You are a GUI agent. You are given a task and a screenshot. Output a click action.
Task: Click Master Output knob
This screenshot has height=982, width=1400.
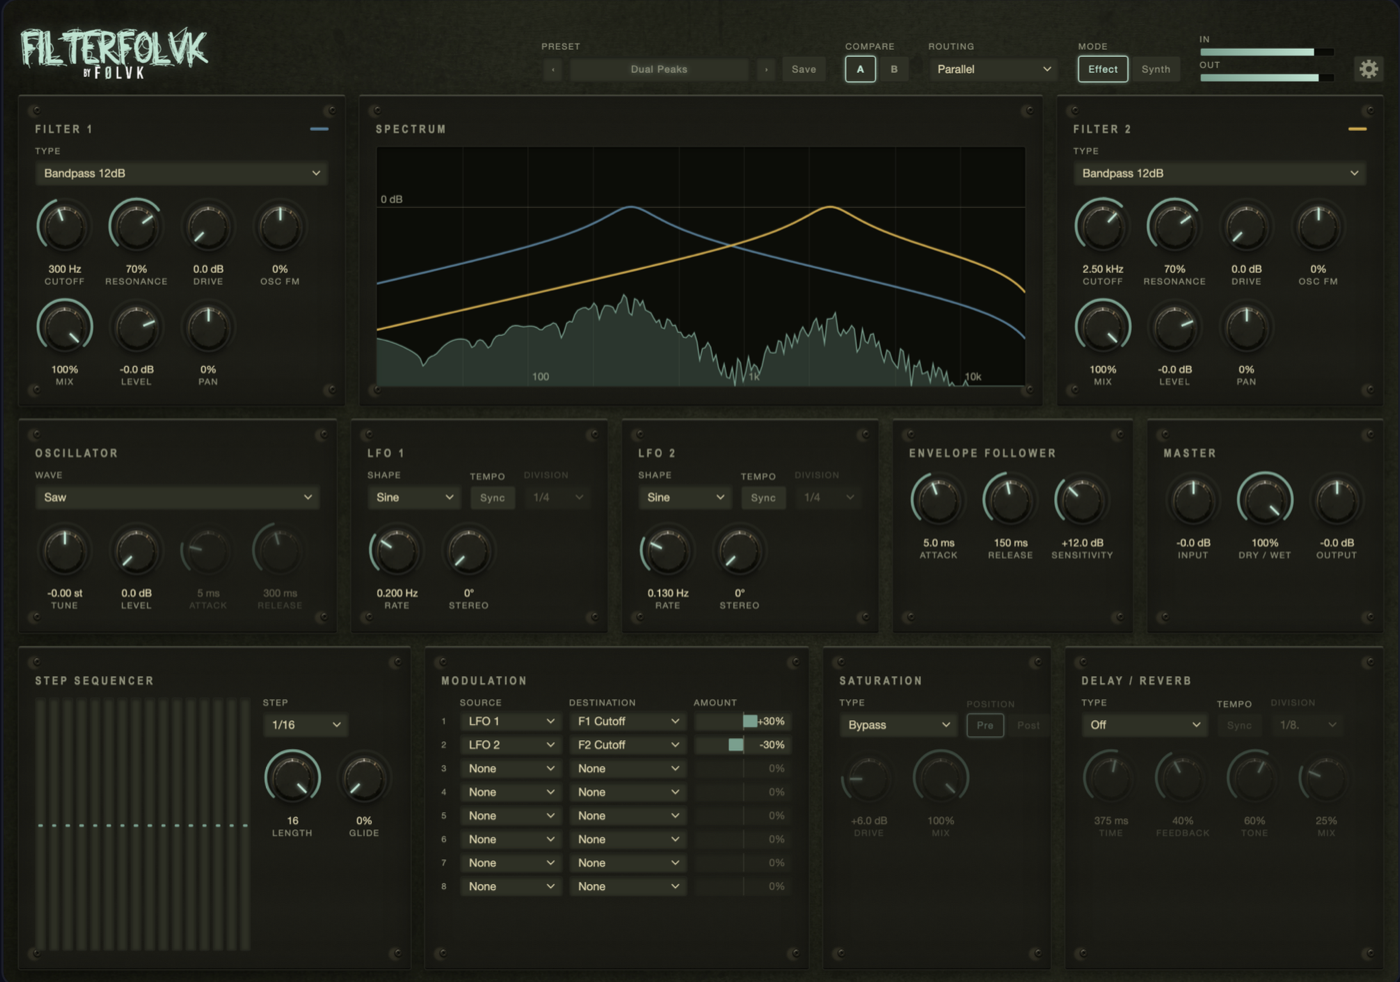tap(1337, 501)
